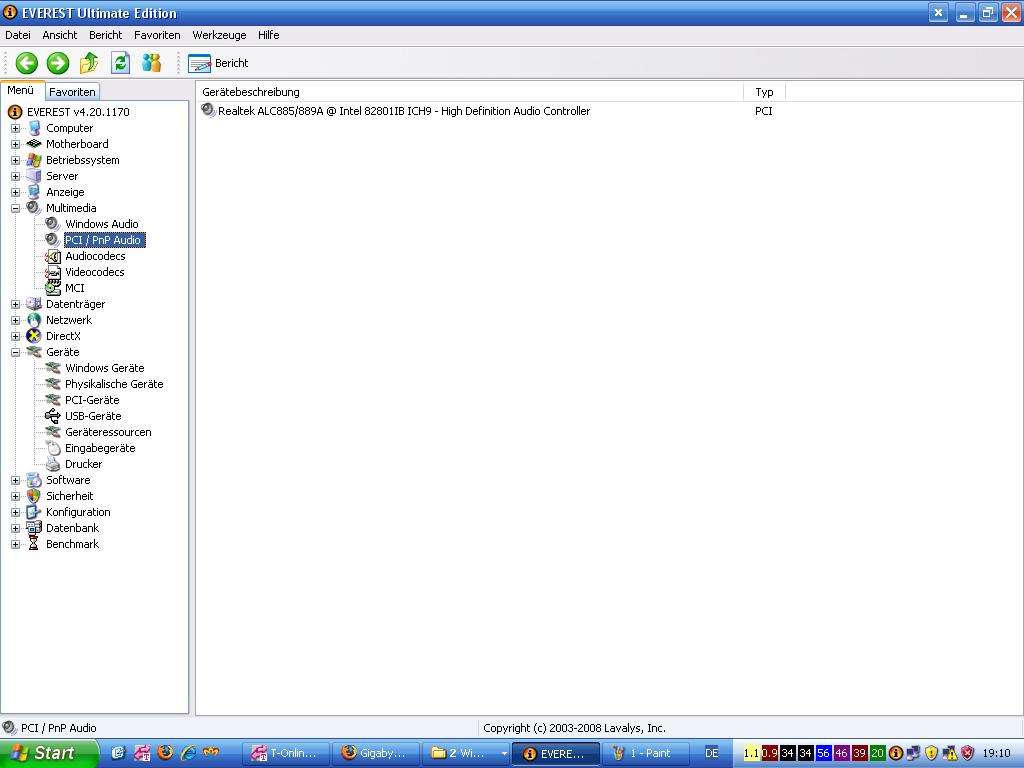This screenshot has width=1024, height=768.
Task: Expand the Computer tree node
Action: point(16,129)
